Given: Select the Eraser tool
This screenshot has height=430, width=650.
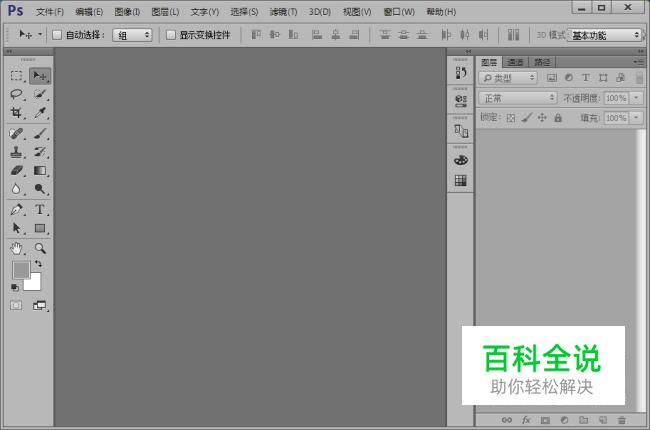Looking at the screenshot, I should (16, 170).
